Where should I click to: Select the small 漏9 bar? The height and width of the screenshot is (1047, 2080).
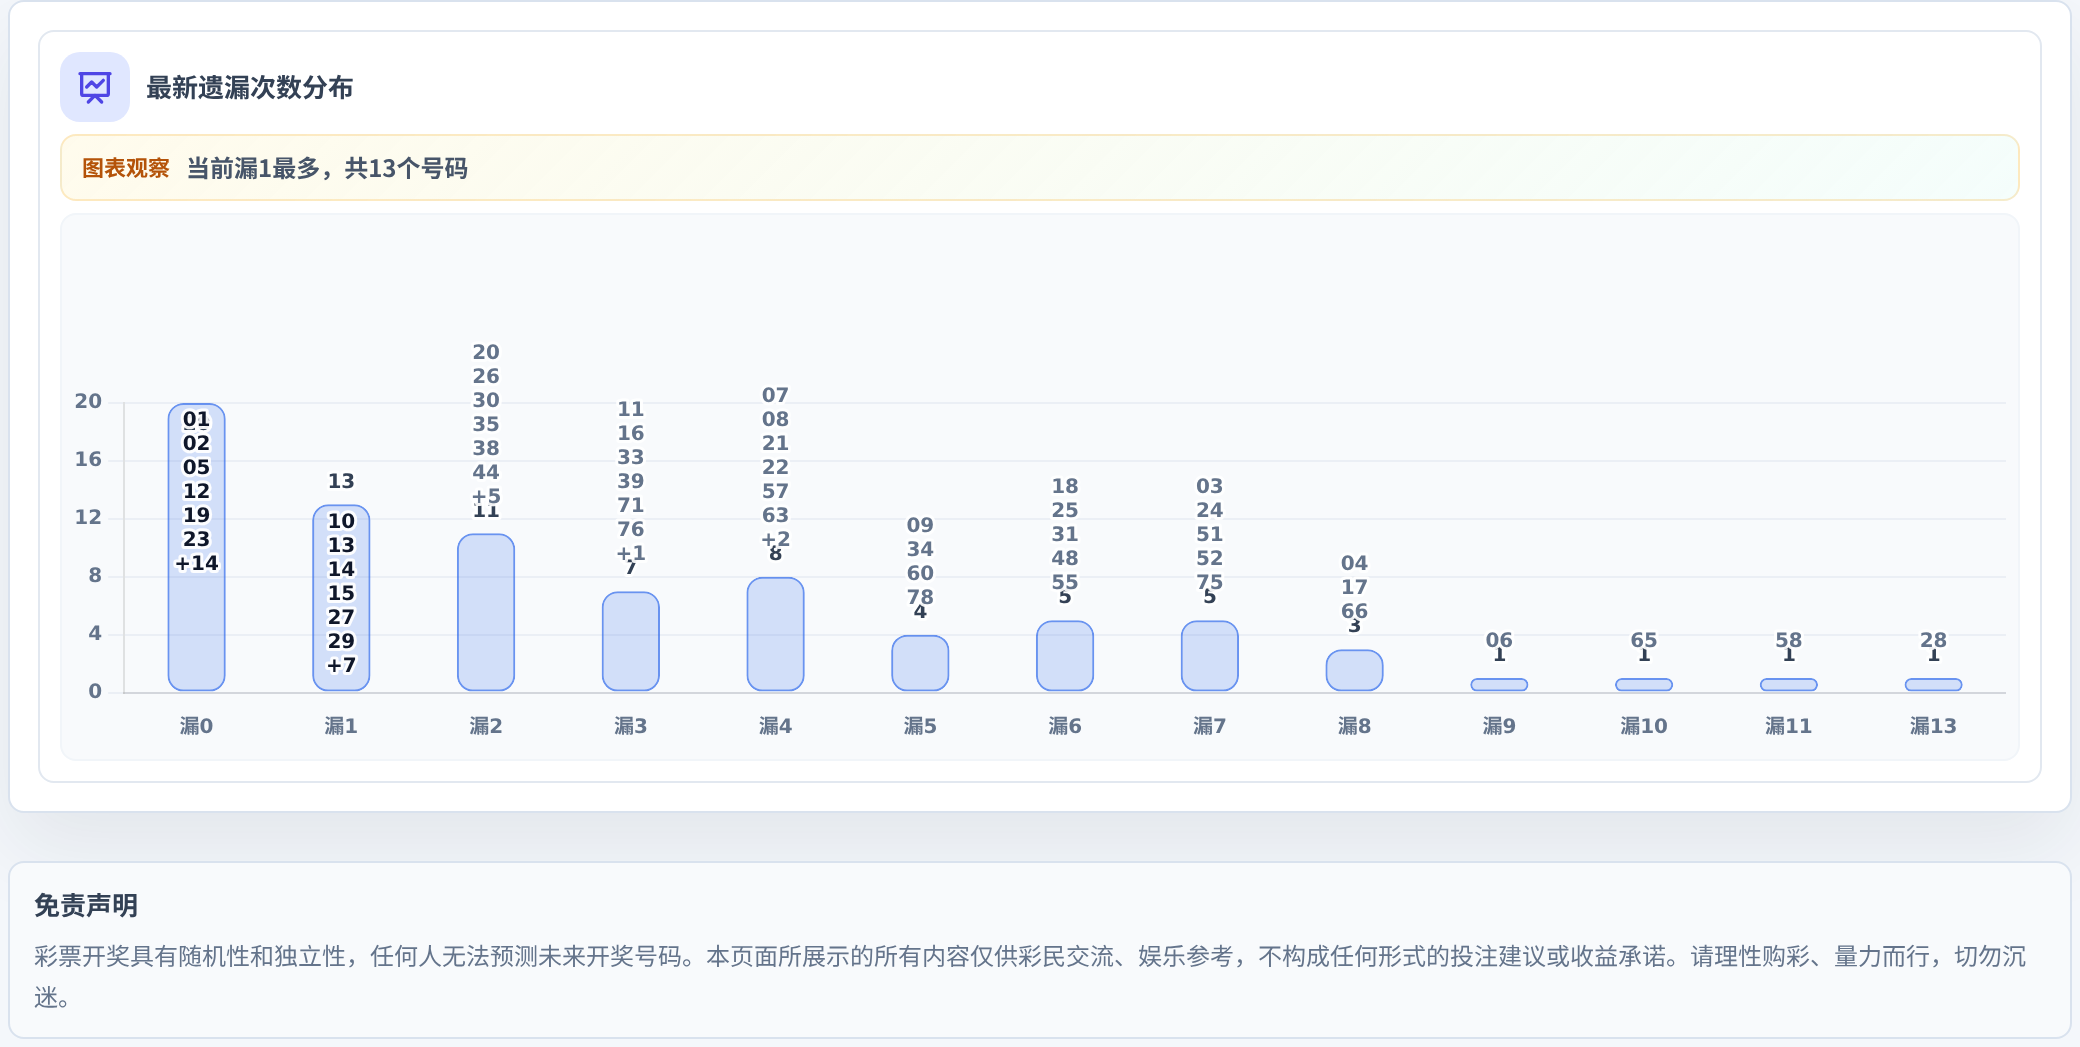click(x=1499, y=685)
